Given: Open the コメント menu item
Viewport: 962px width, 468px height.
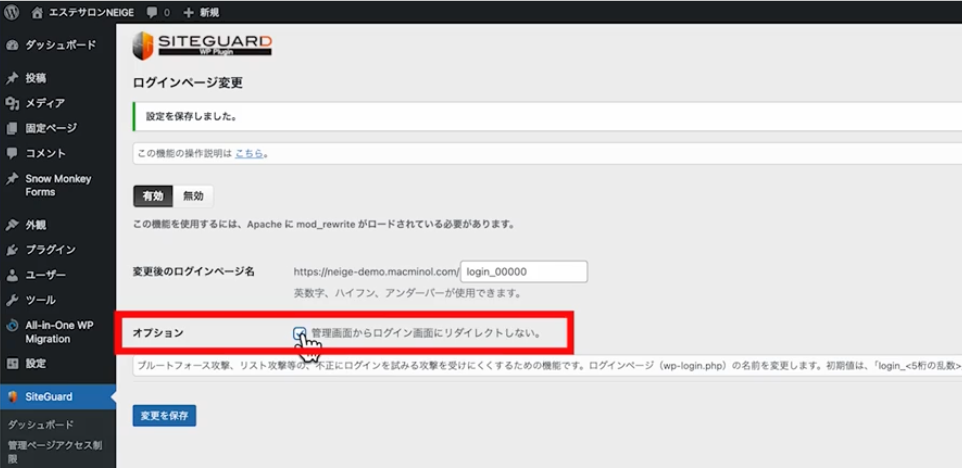Looking at the screenshot, I should (x=45, y=153).
